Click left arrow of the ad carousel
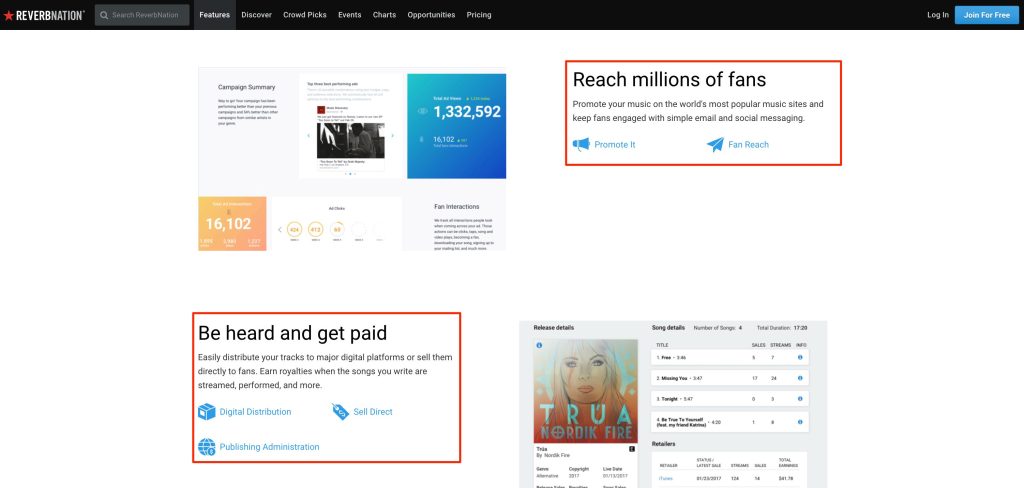Screen dimensions: 1024x488 point(308,136)
